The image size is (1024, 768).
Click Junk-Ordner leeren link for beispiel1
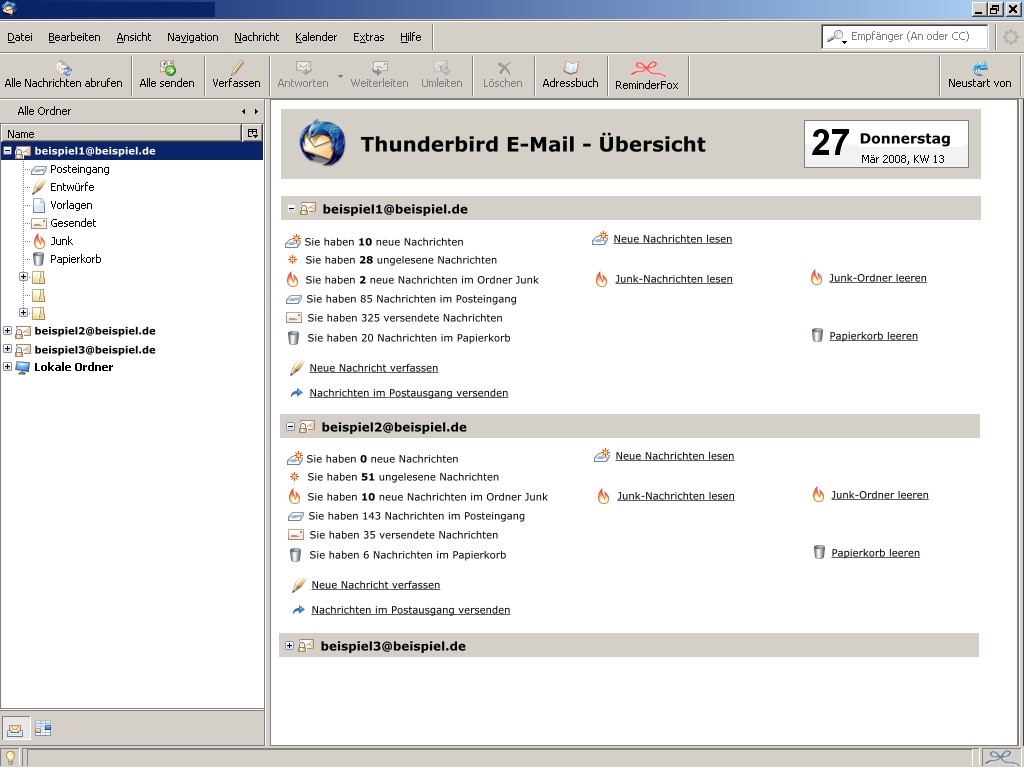coord(877,278)
